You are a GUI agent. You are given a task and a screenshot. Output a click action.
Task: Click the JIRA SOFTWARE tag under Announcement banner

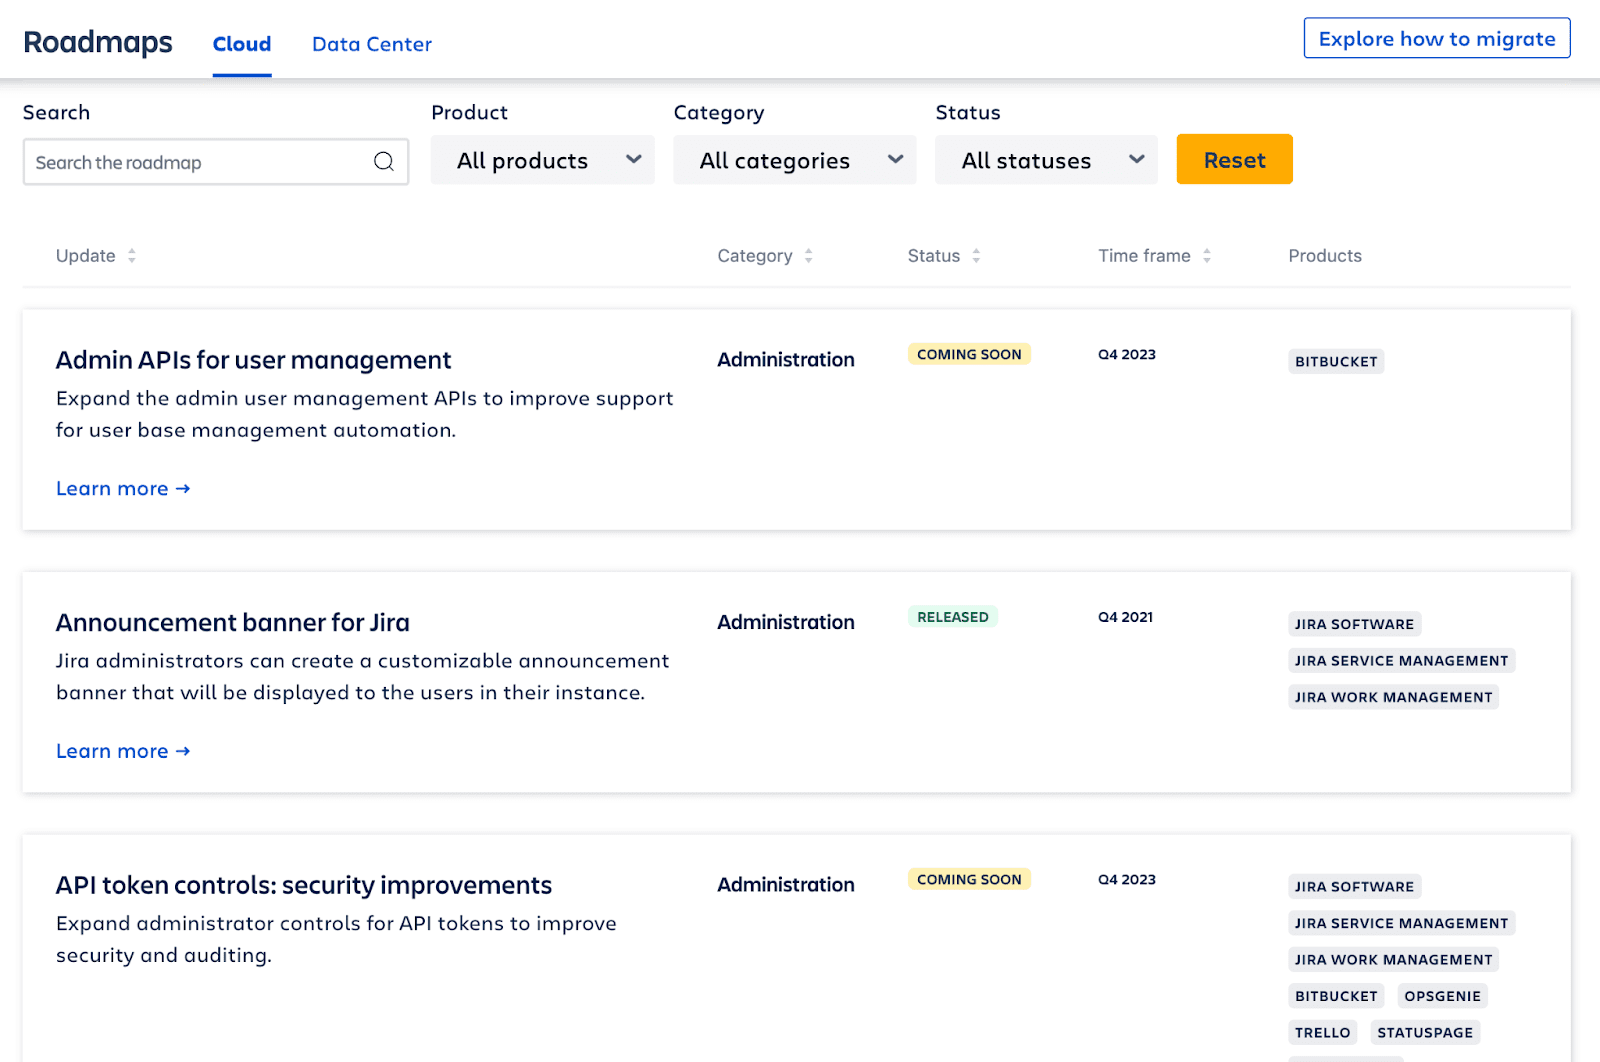1354,623
